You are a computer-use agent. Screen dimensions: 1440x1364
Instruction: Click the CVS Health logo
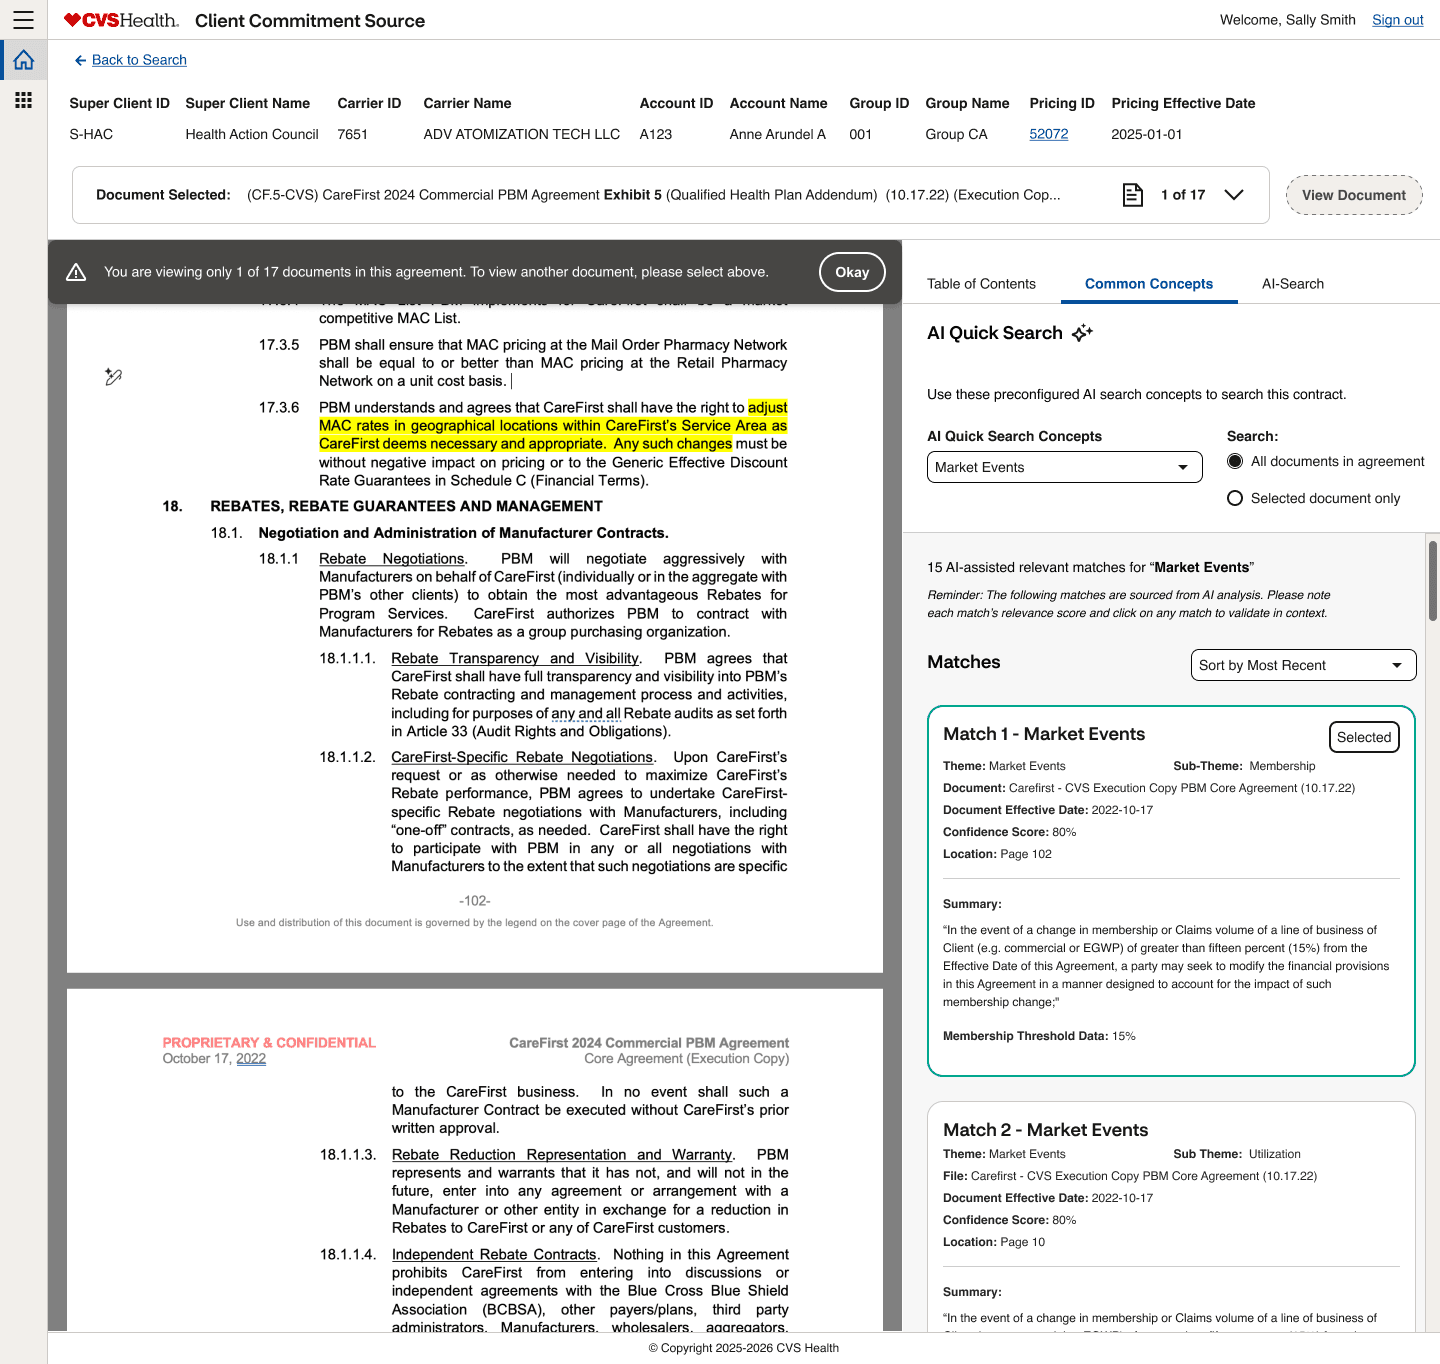[121, 20]
